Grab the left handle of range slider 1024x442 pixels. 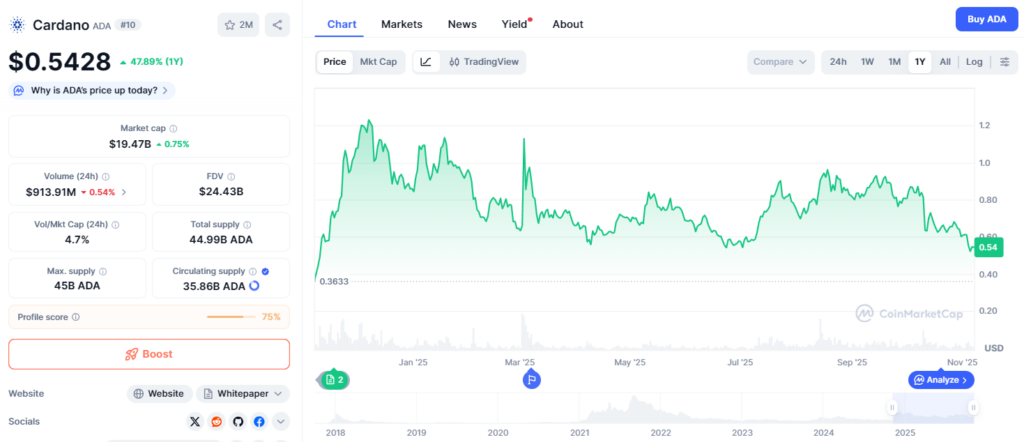(x=893, y=408)
